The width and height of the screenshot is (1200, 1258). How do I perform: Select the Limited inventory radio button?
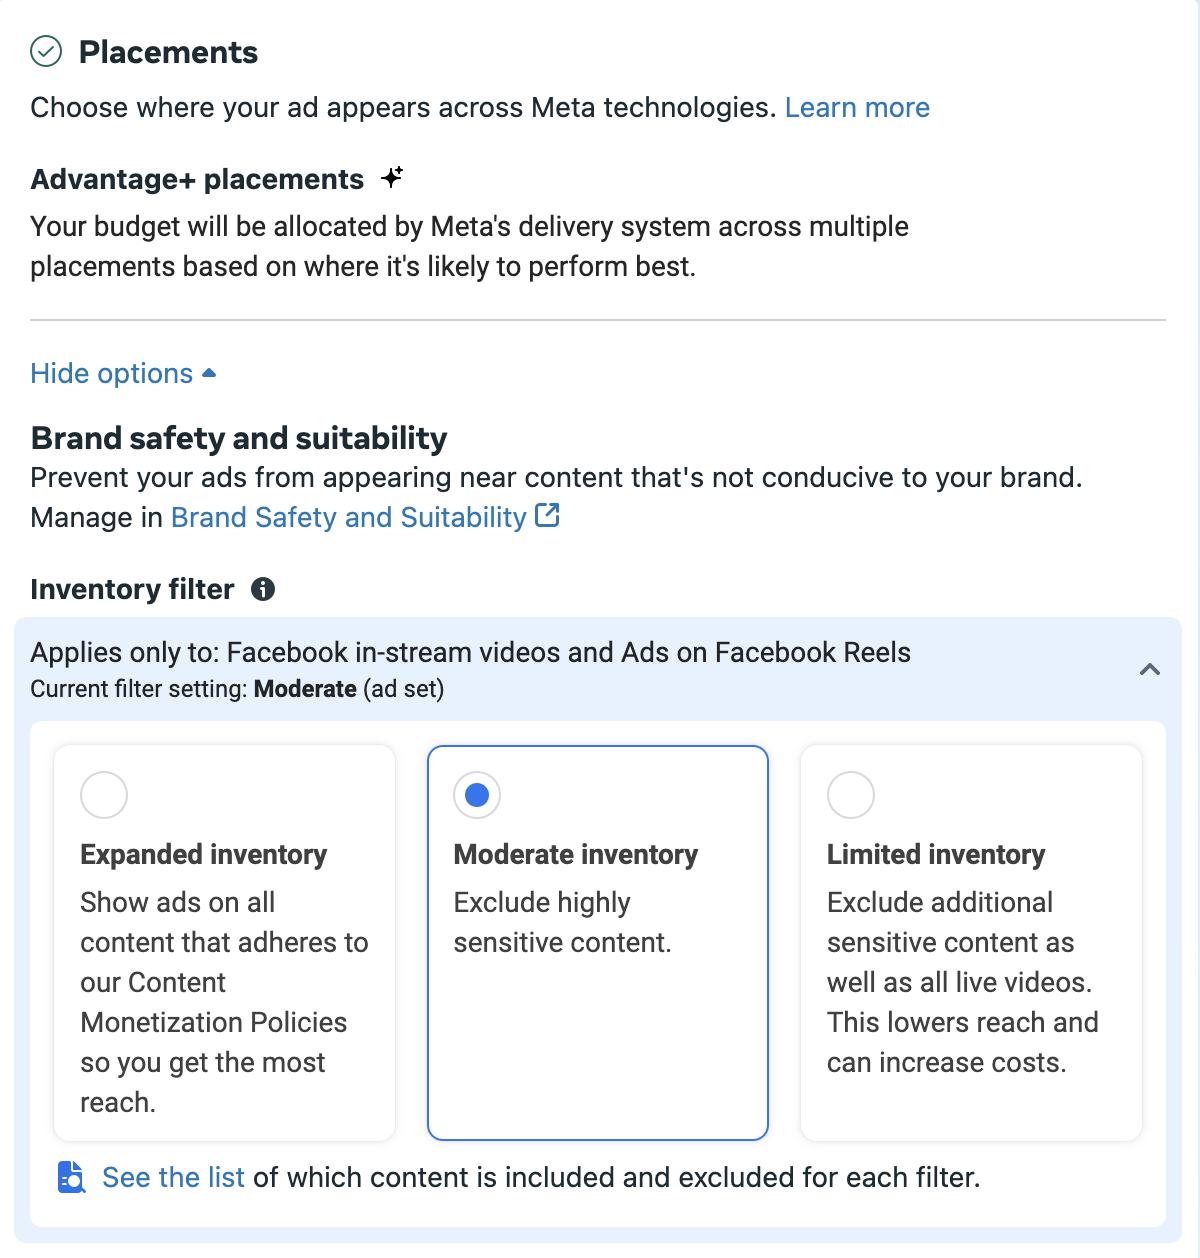[851, 795]
